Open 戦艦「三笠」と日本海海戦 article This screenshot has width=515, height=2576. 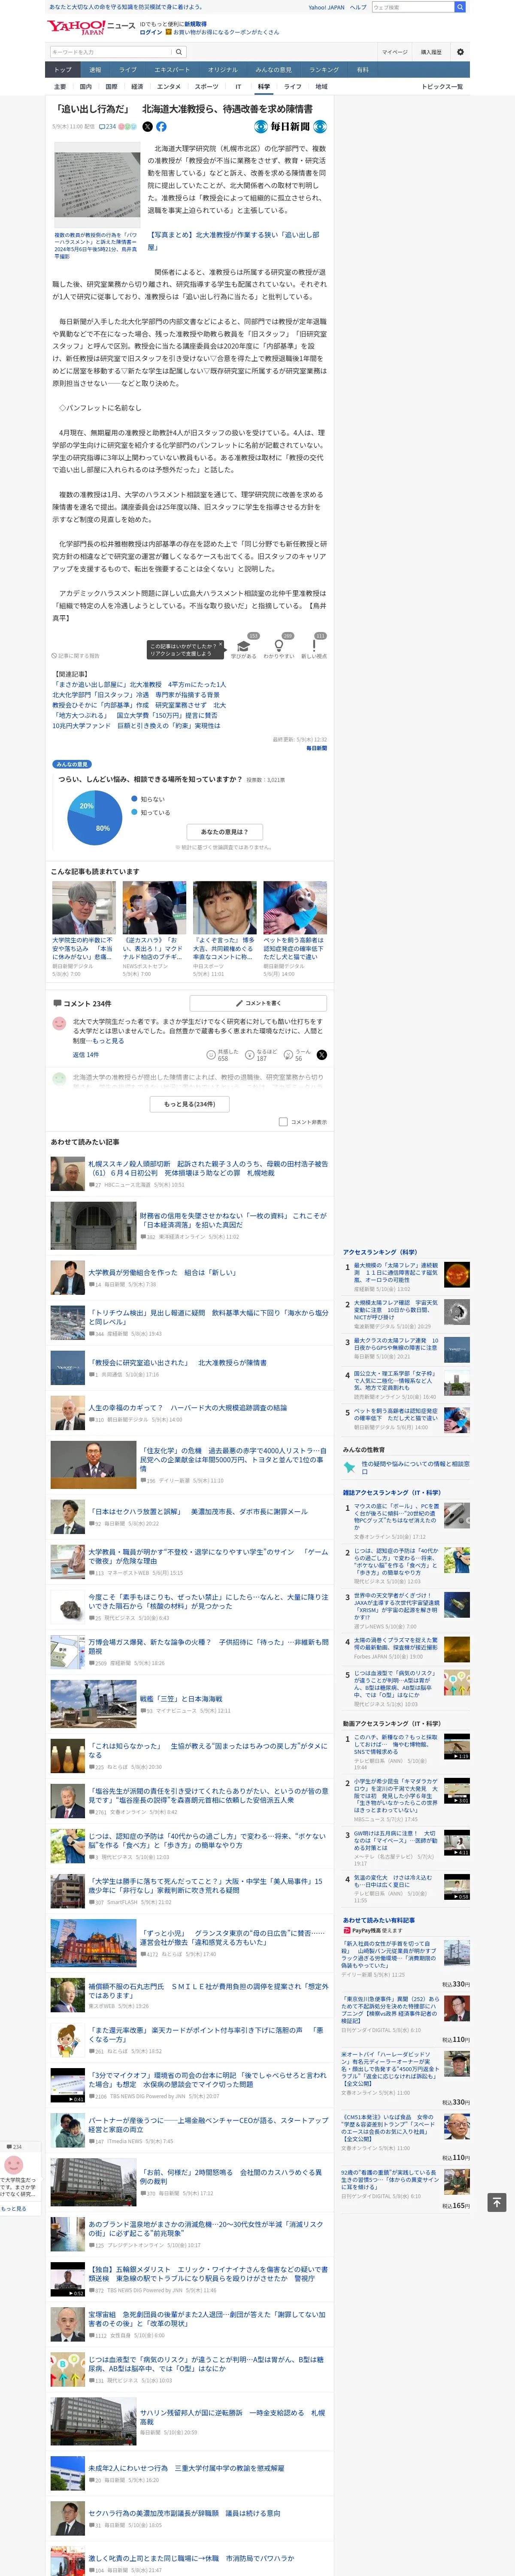pos(181,1698)
